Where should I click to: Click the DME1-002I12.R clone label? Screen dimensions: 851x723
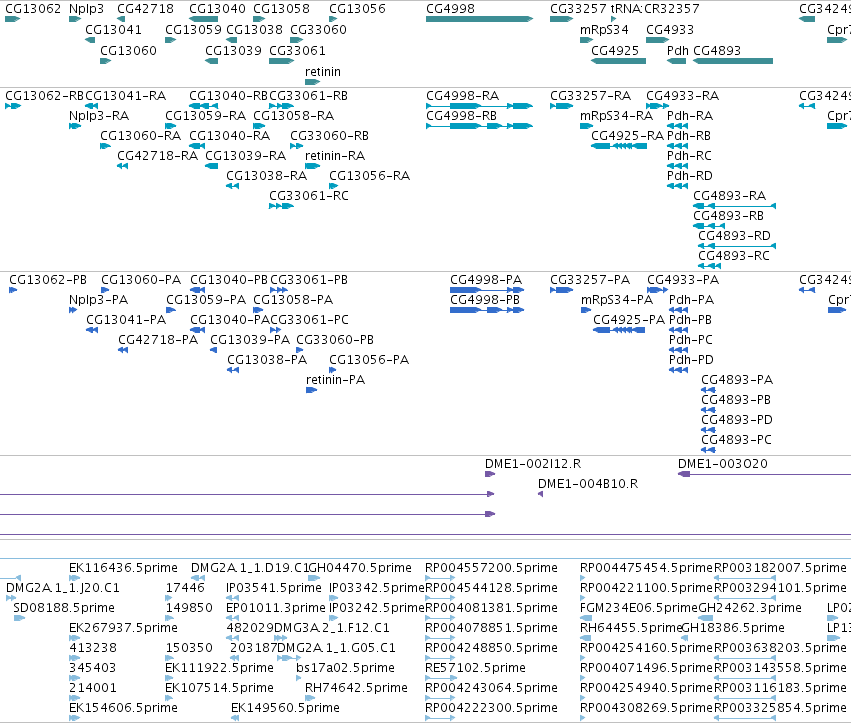click(x=533, y=464)
